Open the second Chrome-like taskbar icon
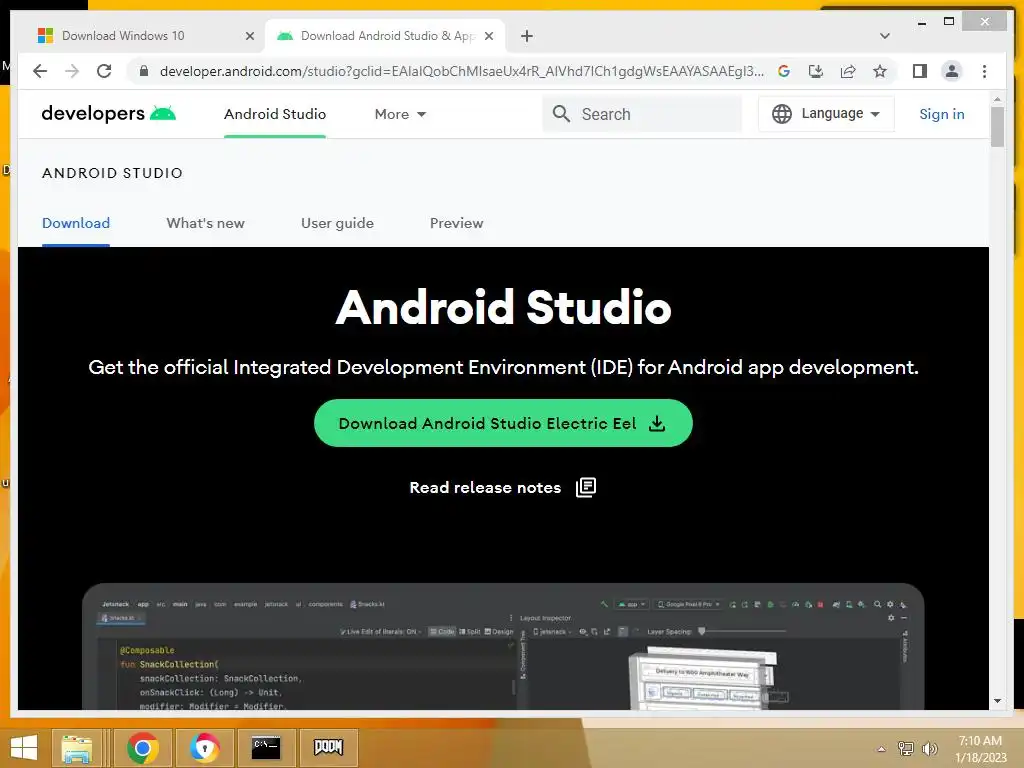Image resolution: width=1024 pixels, height=768 pixels. [204, 748]
